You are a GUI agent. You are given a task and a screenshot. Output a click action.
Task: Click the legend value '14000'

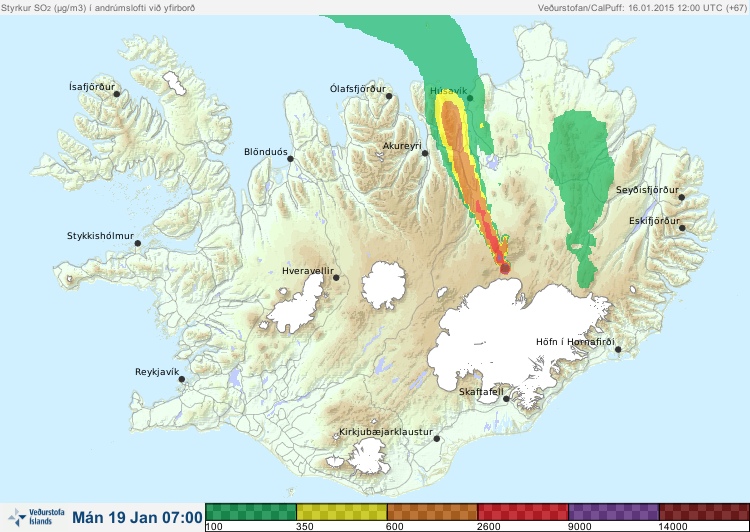[673, 527]
